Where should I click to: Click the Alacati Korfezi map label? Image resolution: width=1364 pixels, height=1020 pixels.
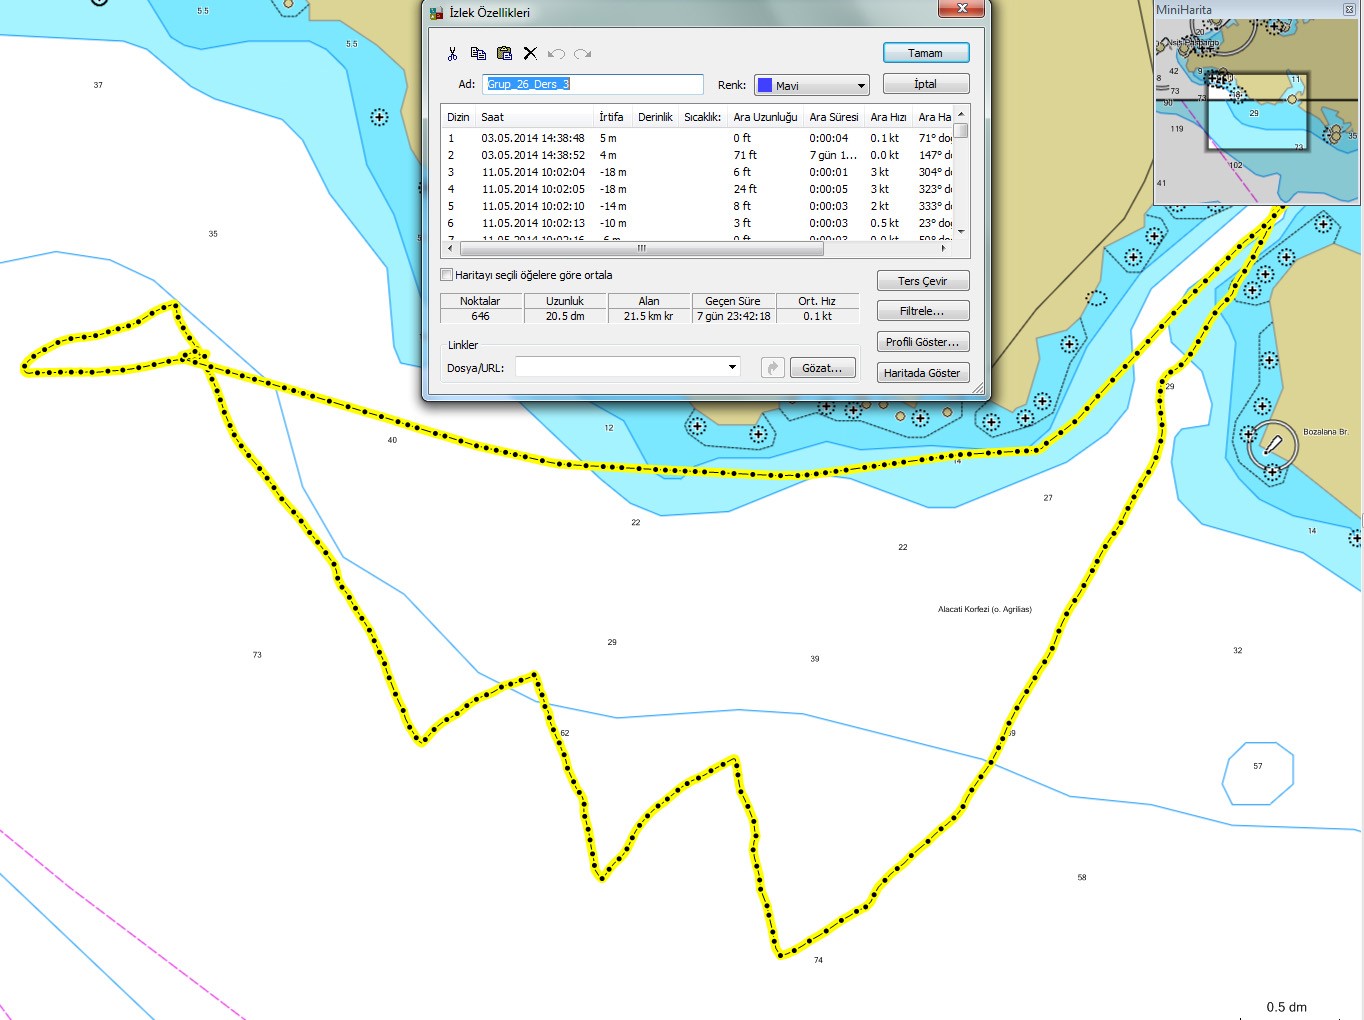pos(985,609)
